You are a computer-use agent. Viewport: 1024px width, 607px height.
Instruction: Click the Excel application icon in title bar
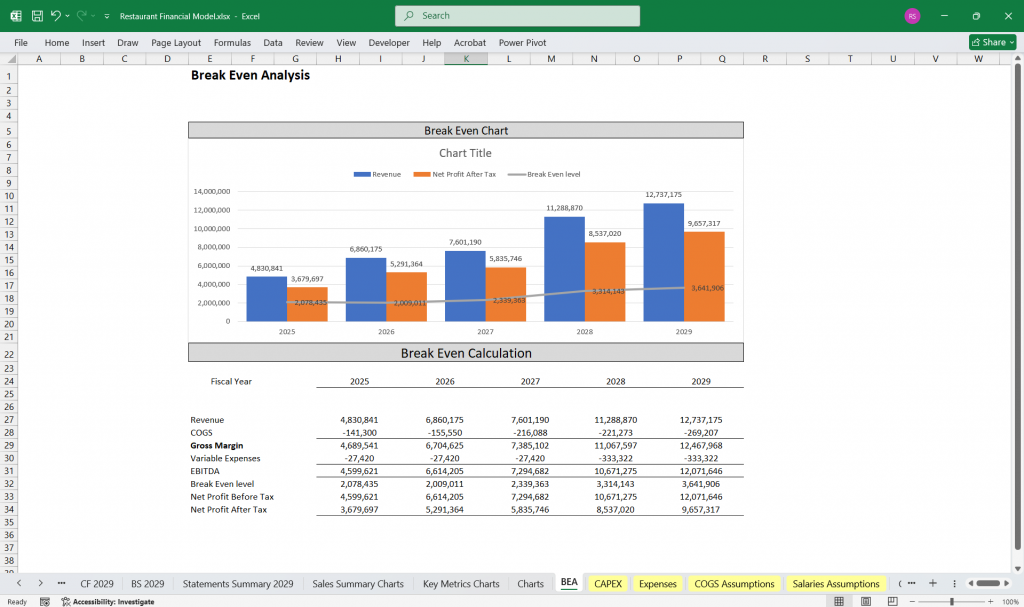tap(15, 15)
